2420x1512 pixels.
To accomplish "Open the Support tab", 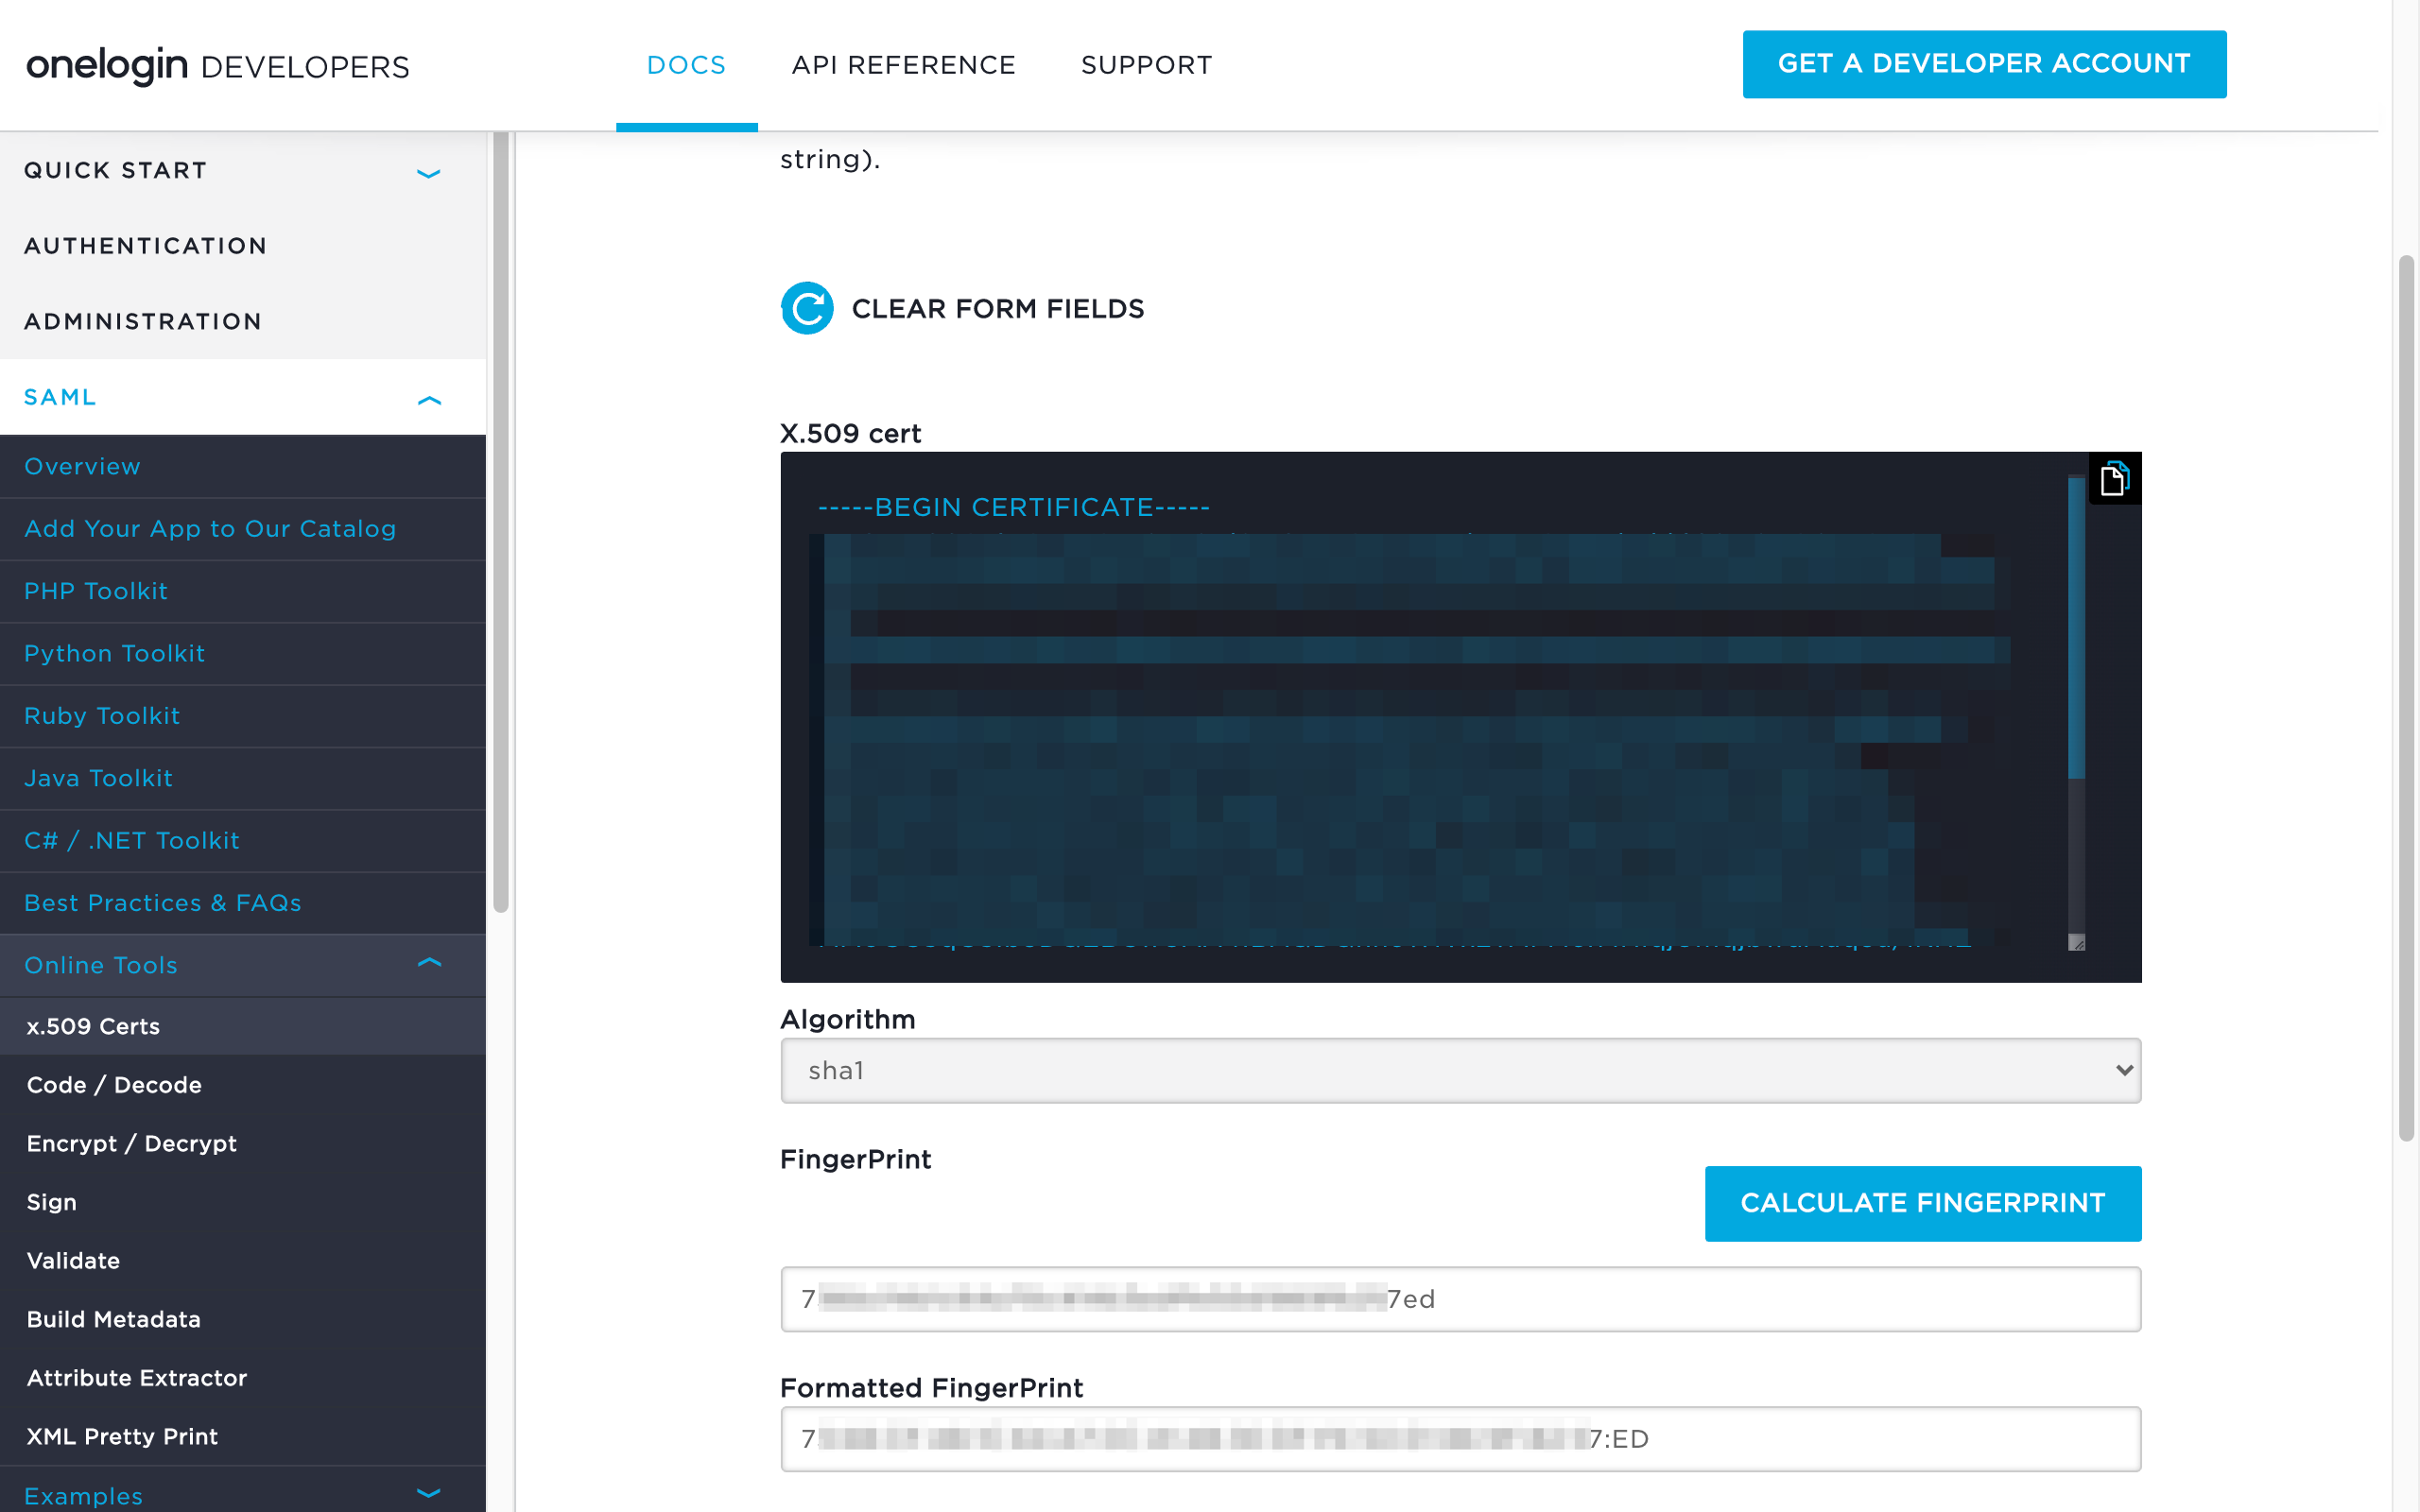I will 1146,65.
